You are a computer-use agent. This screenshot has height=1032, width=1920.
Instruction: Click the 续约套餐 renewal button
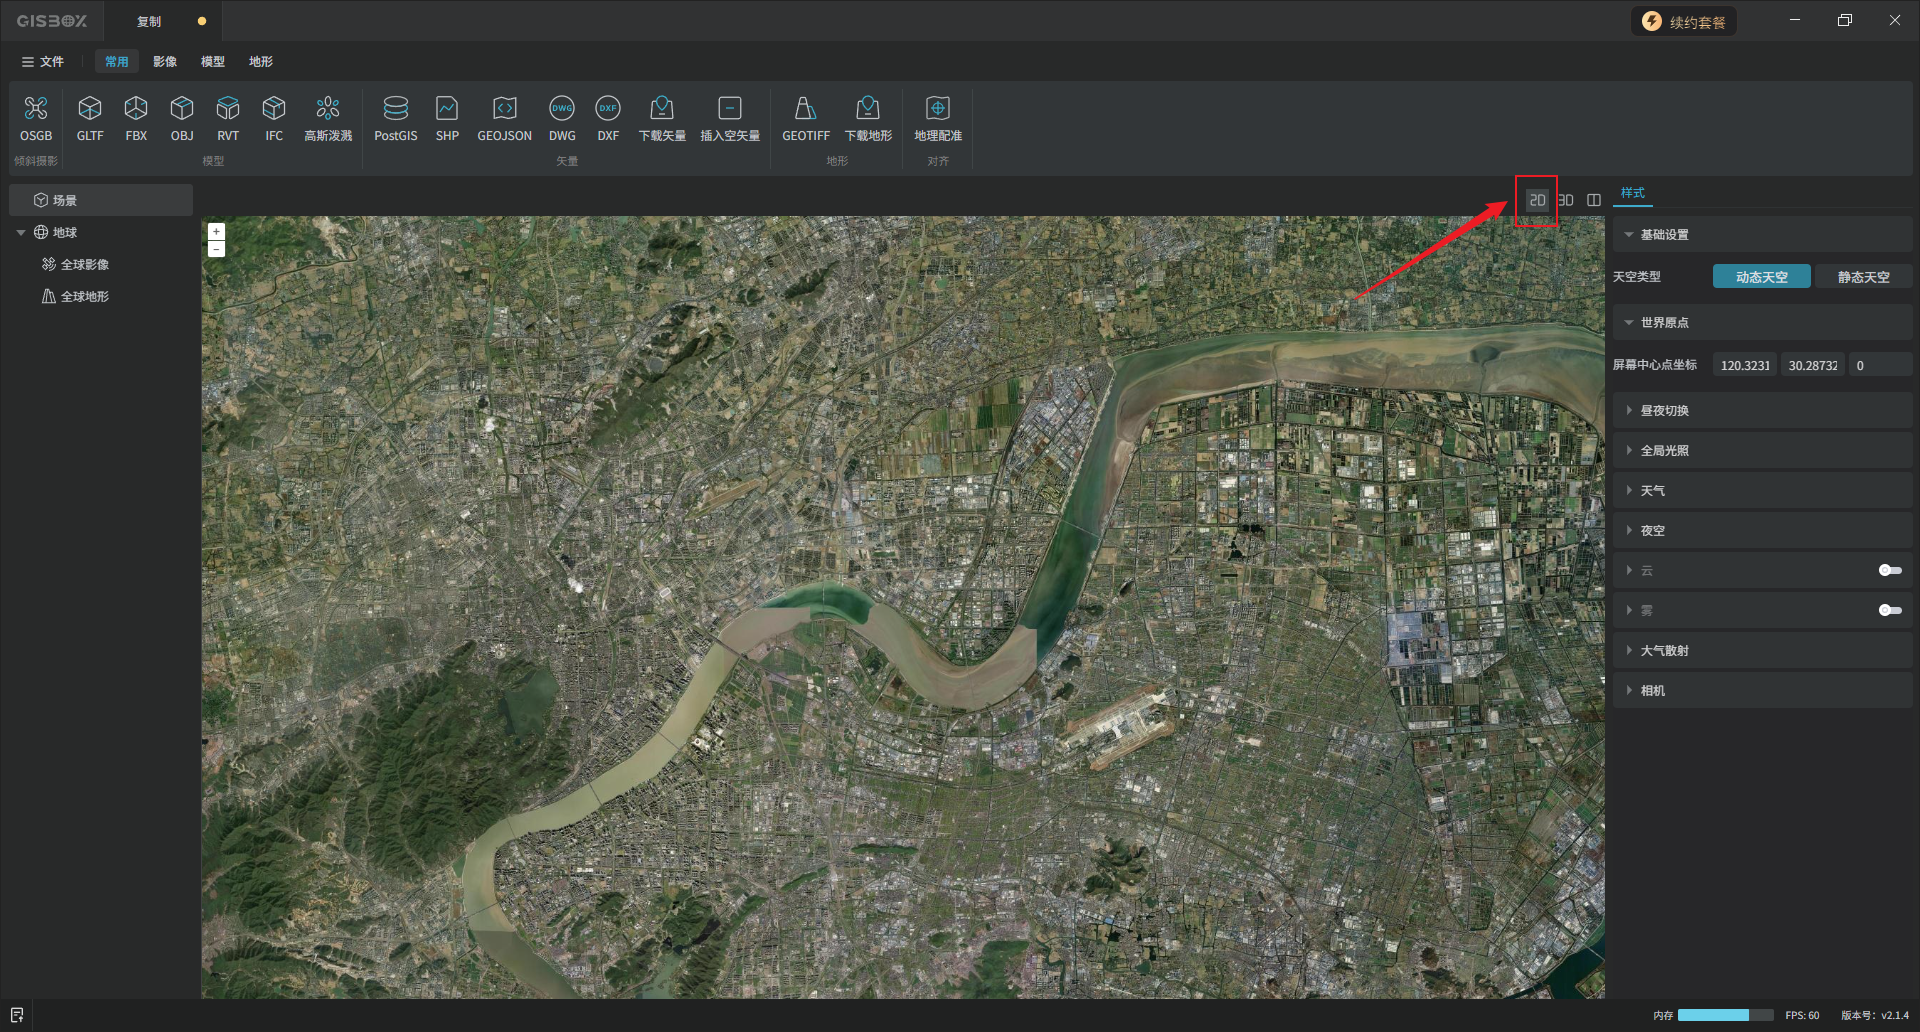click(x=1685, y=22)
